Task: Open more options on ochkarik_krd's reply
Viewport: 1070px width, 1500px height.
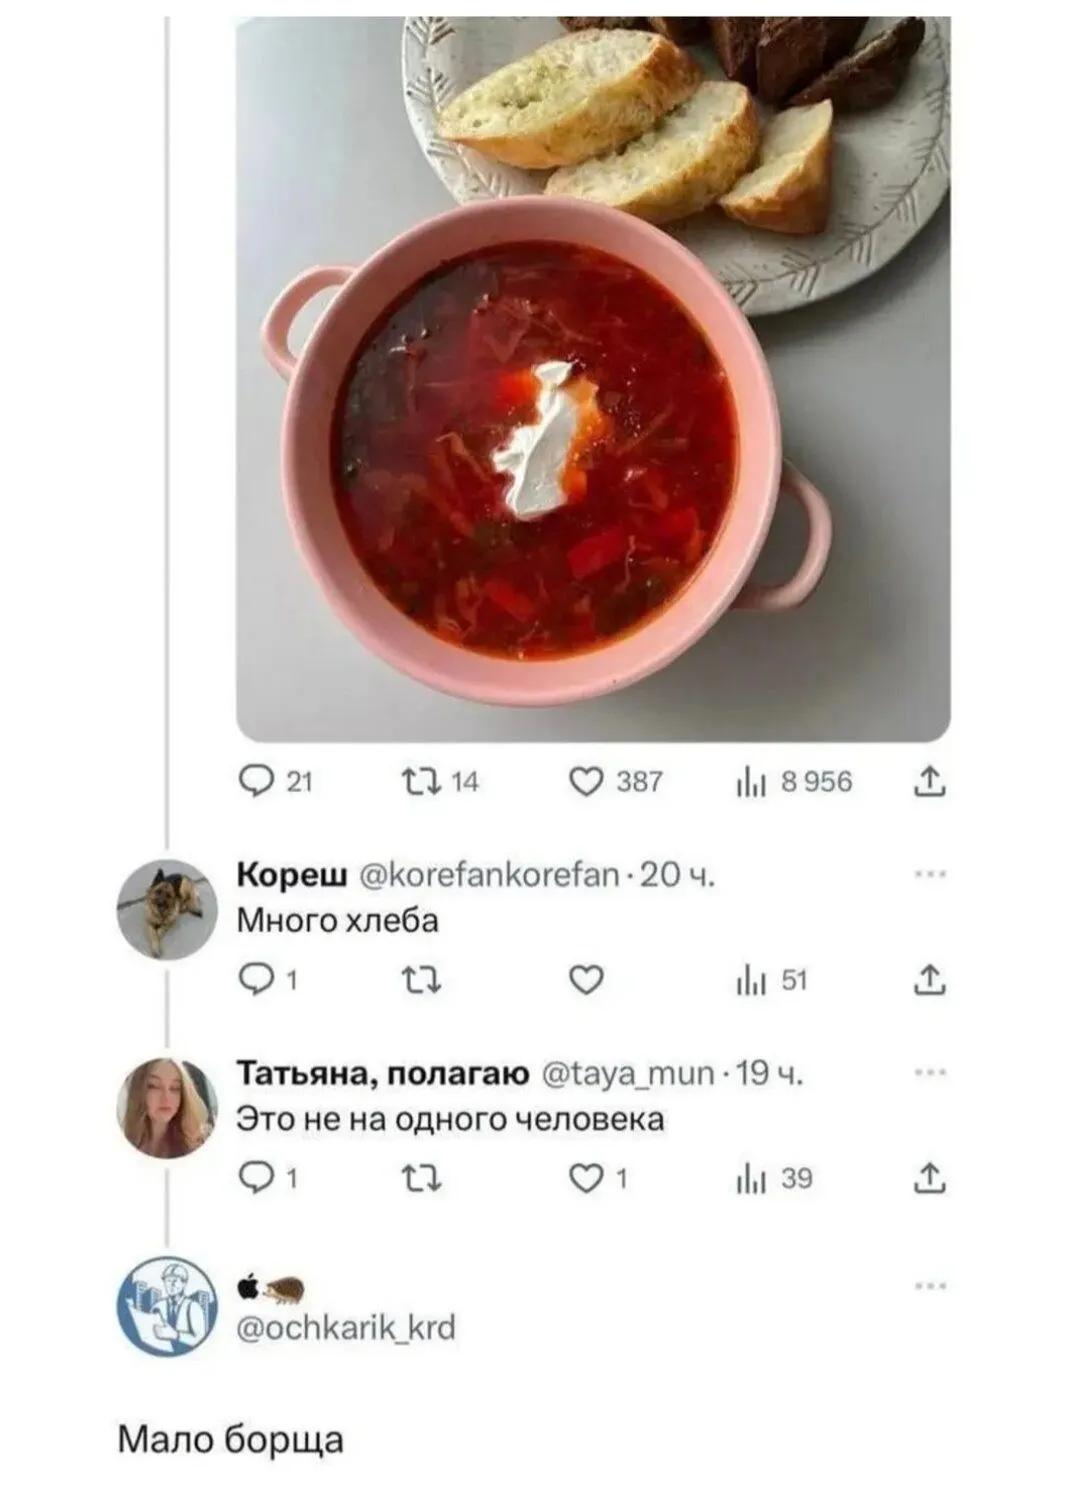Action: 930,1286
